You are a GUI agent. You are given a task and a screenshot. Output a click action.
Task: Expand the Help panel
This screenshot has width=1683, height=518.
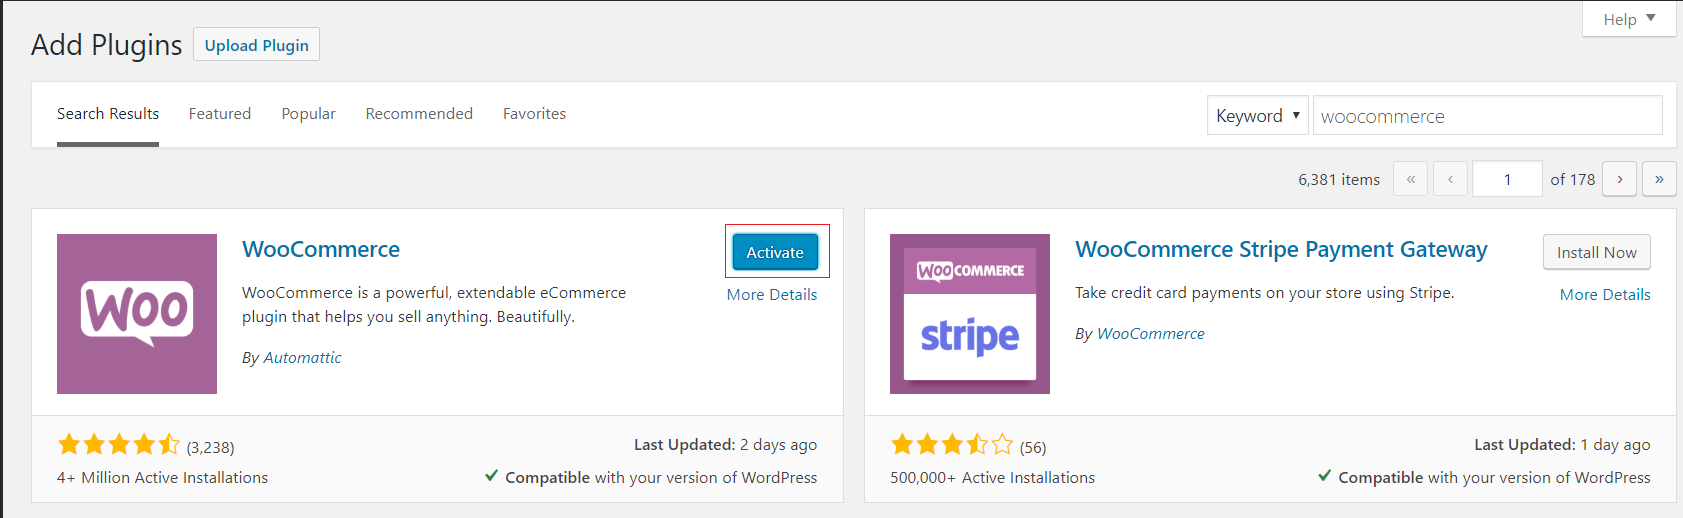[x=1629, y=19]
